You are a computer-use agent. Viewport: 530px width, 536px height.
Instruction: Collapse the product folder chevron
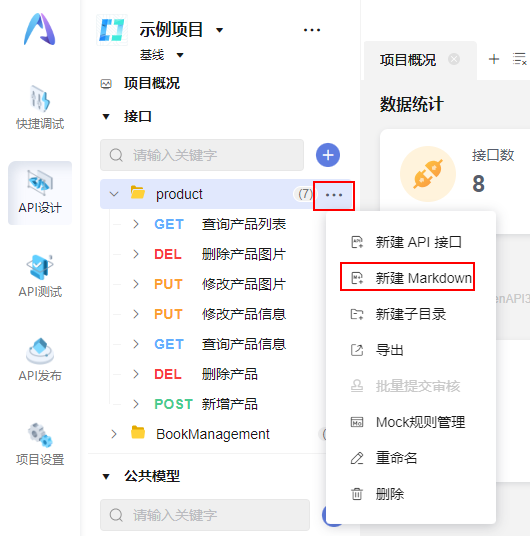tap(114, 194)
